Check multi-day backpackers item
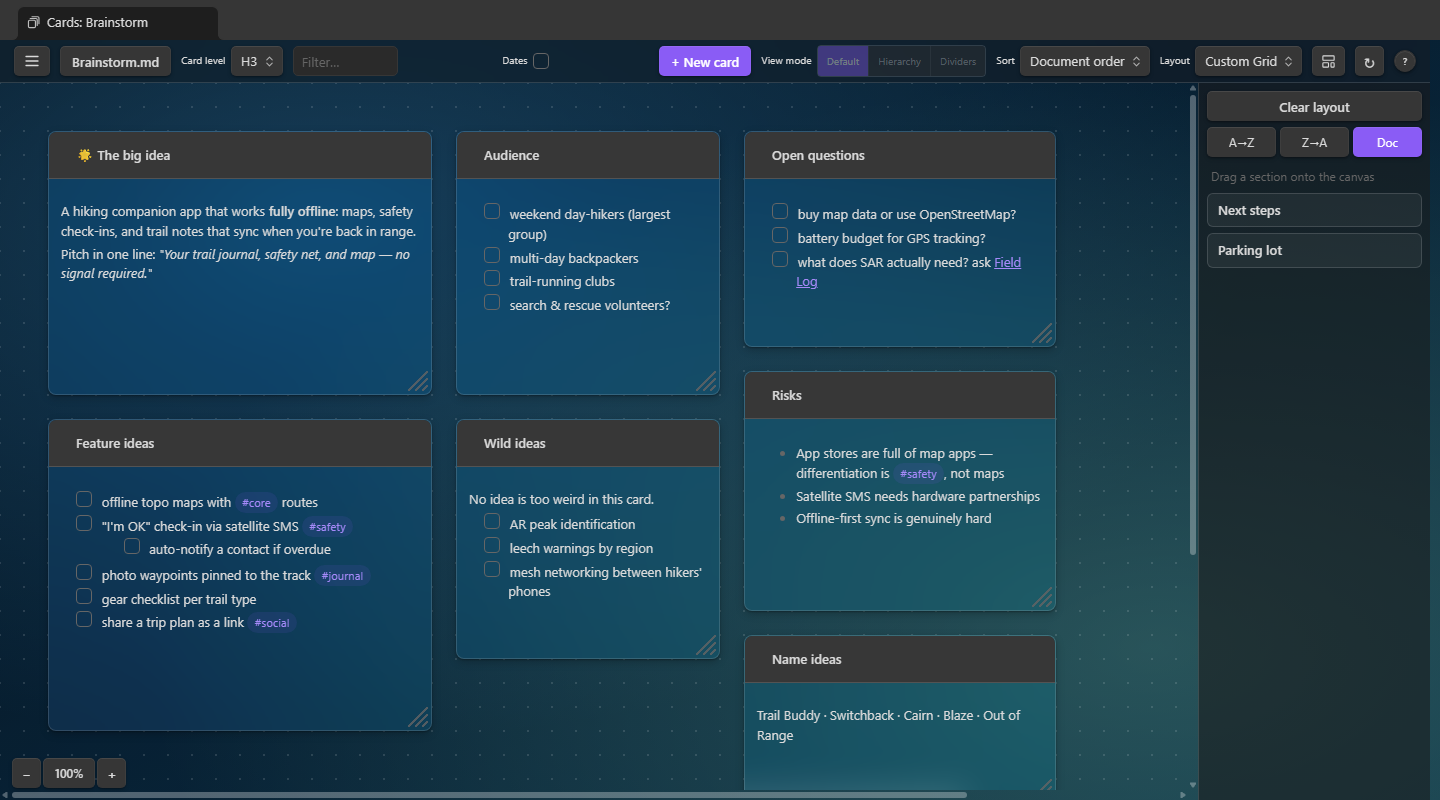The image size is (1440, 800). tap(492, 255)
